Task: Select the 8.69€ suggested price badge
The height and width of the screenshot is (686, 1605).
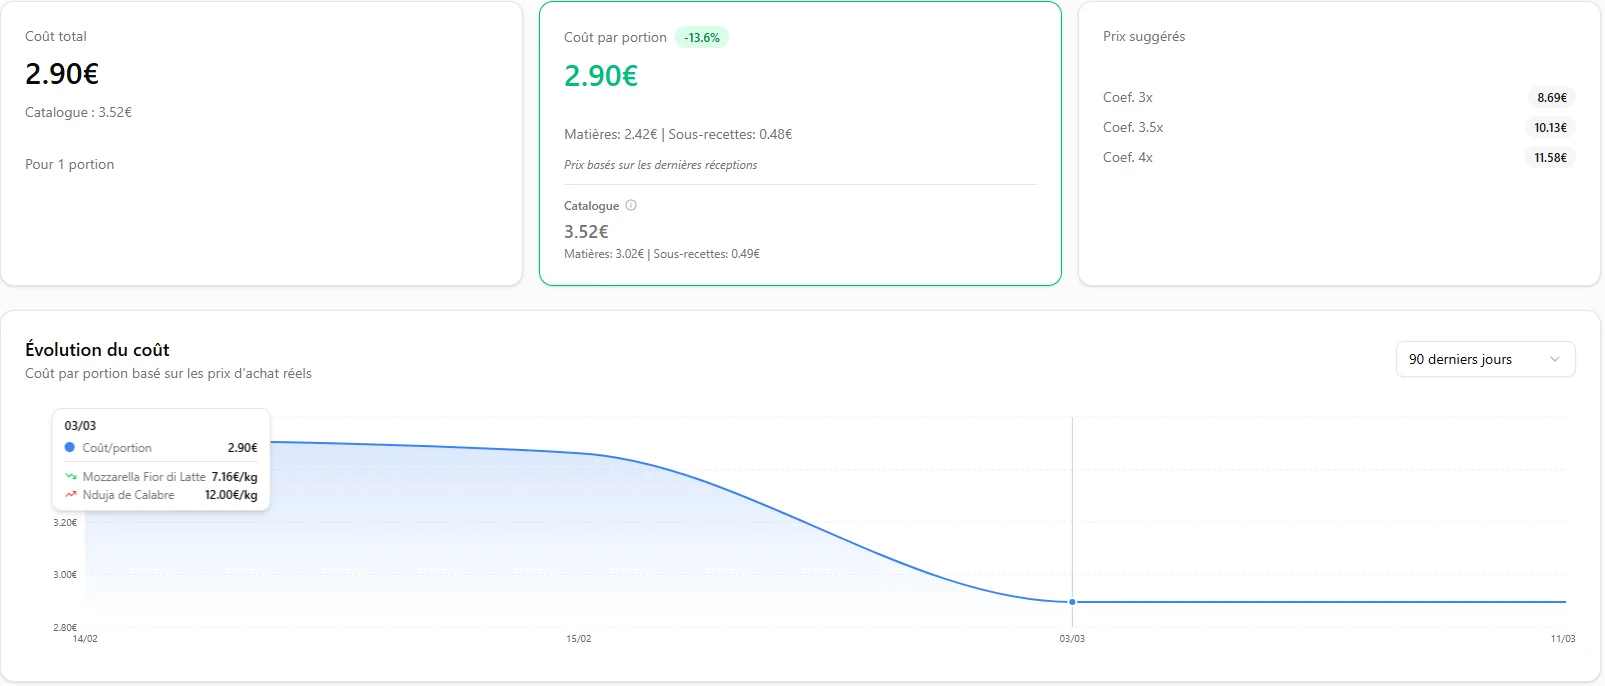Action: tap(1551, 98)
